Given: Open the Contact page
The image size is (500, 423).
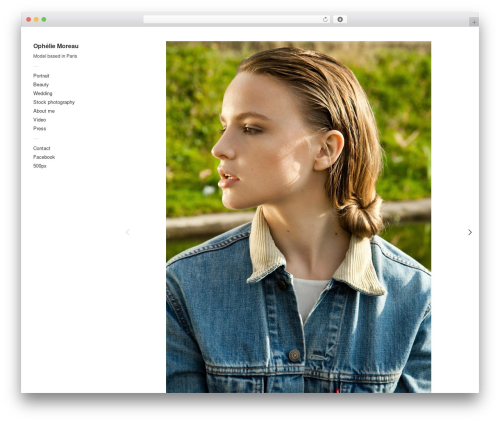Looking at the screenshot, I should [41, 148].
